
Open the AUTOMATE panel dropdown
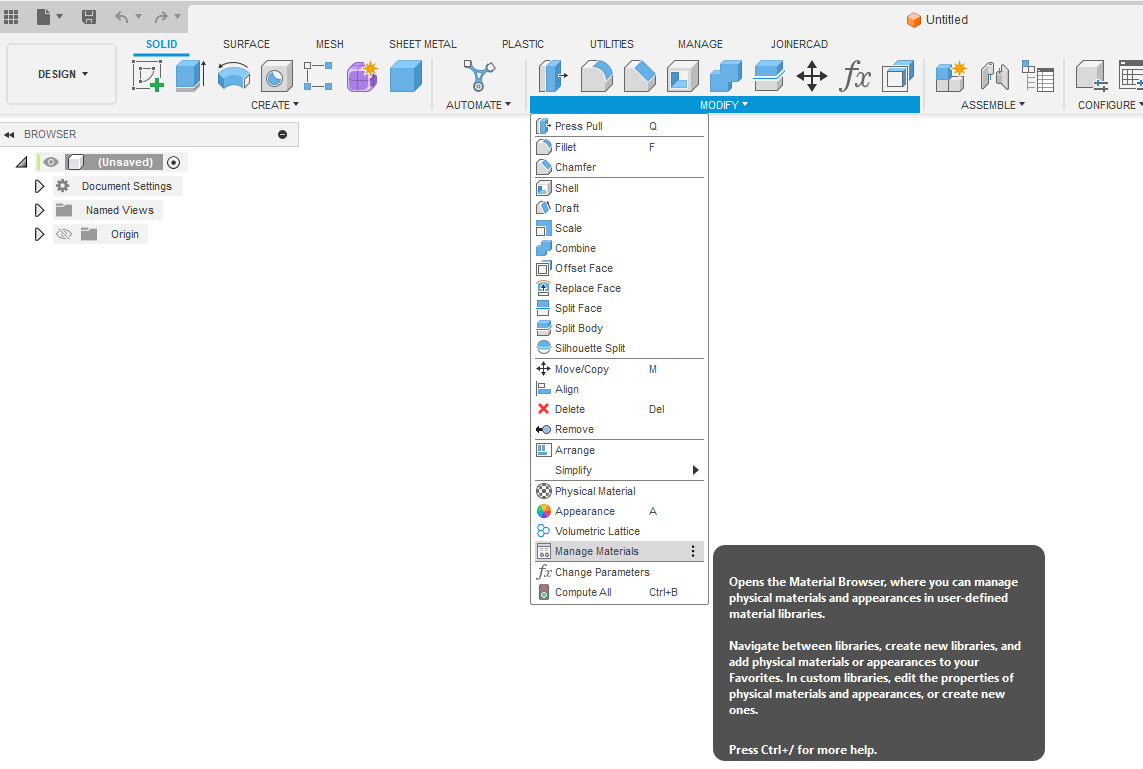[478, 105]
